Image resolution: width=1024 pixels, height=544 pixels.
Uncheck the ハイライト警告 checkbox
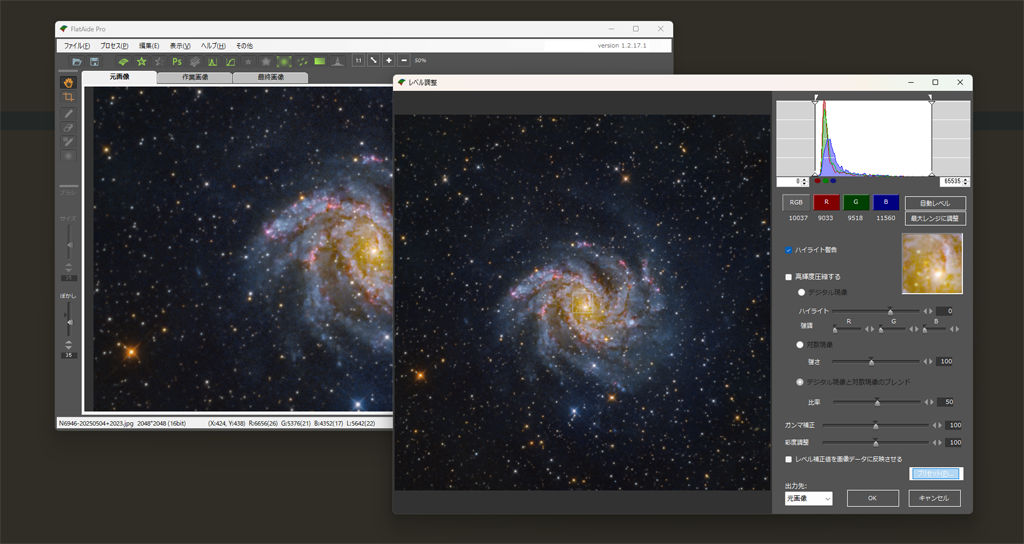(789, 249)
